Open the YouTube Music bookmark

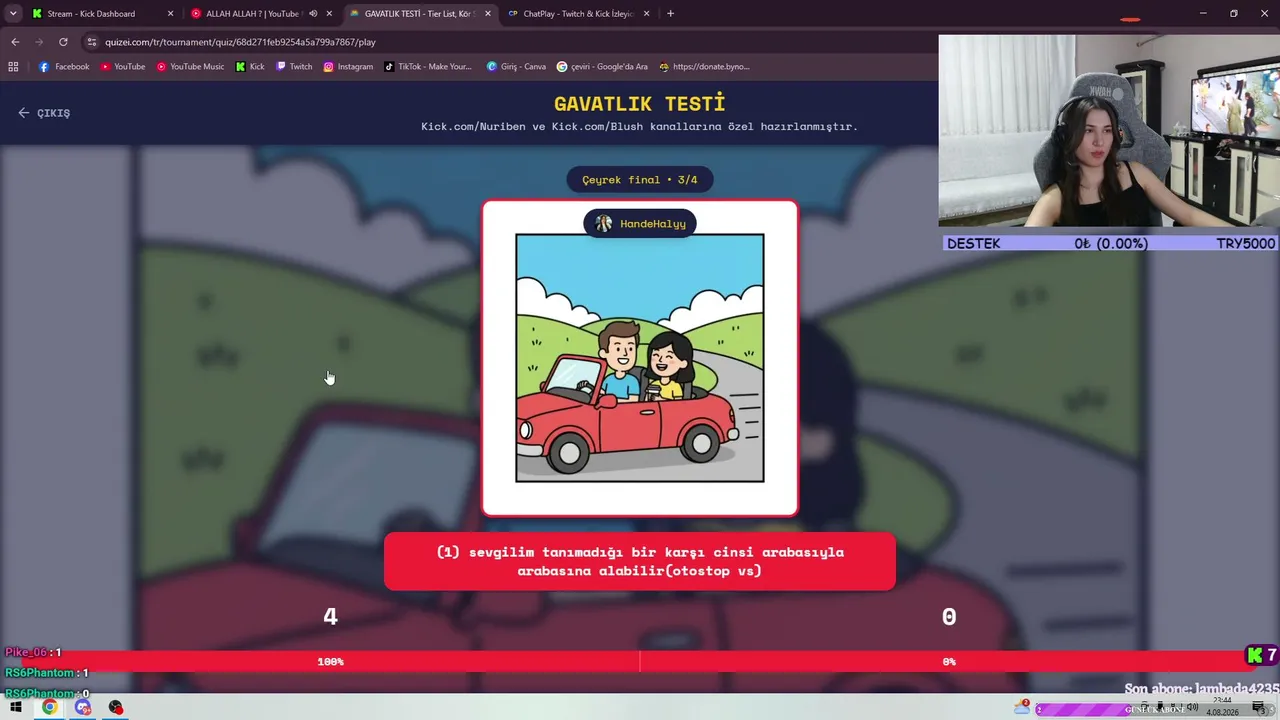190,67
